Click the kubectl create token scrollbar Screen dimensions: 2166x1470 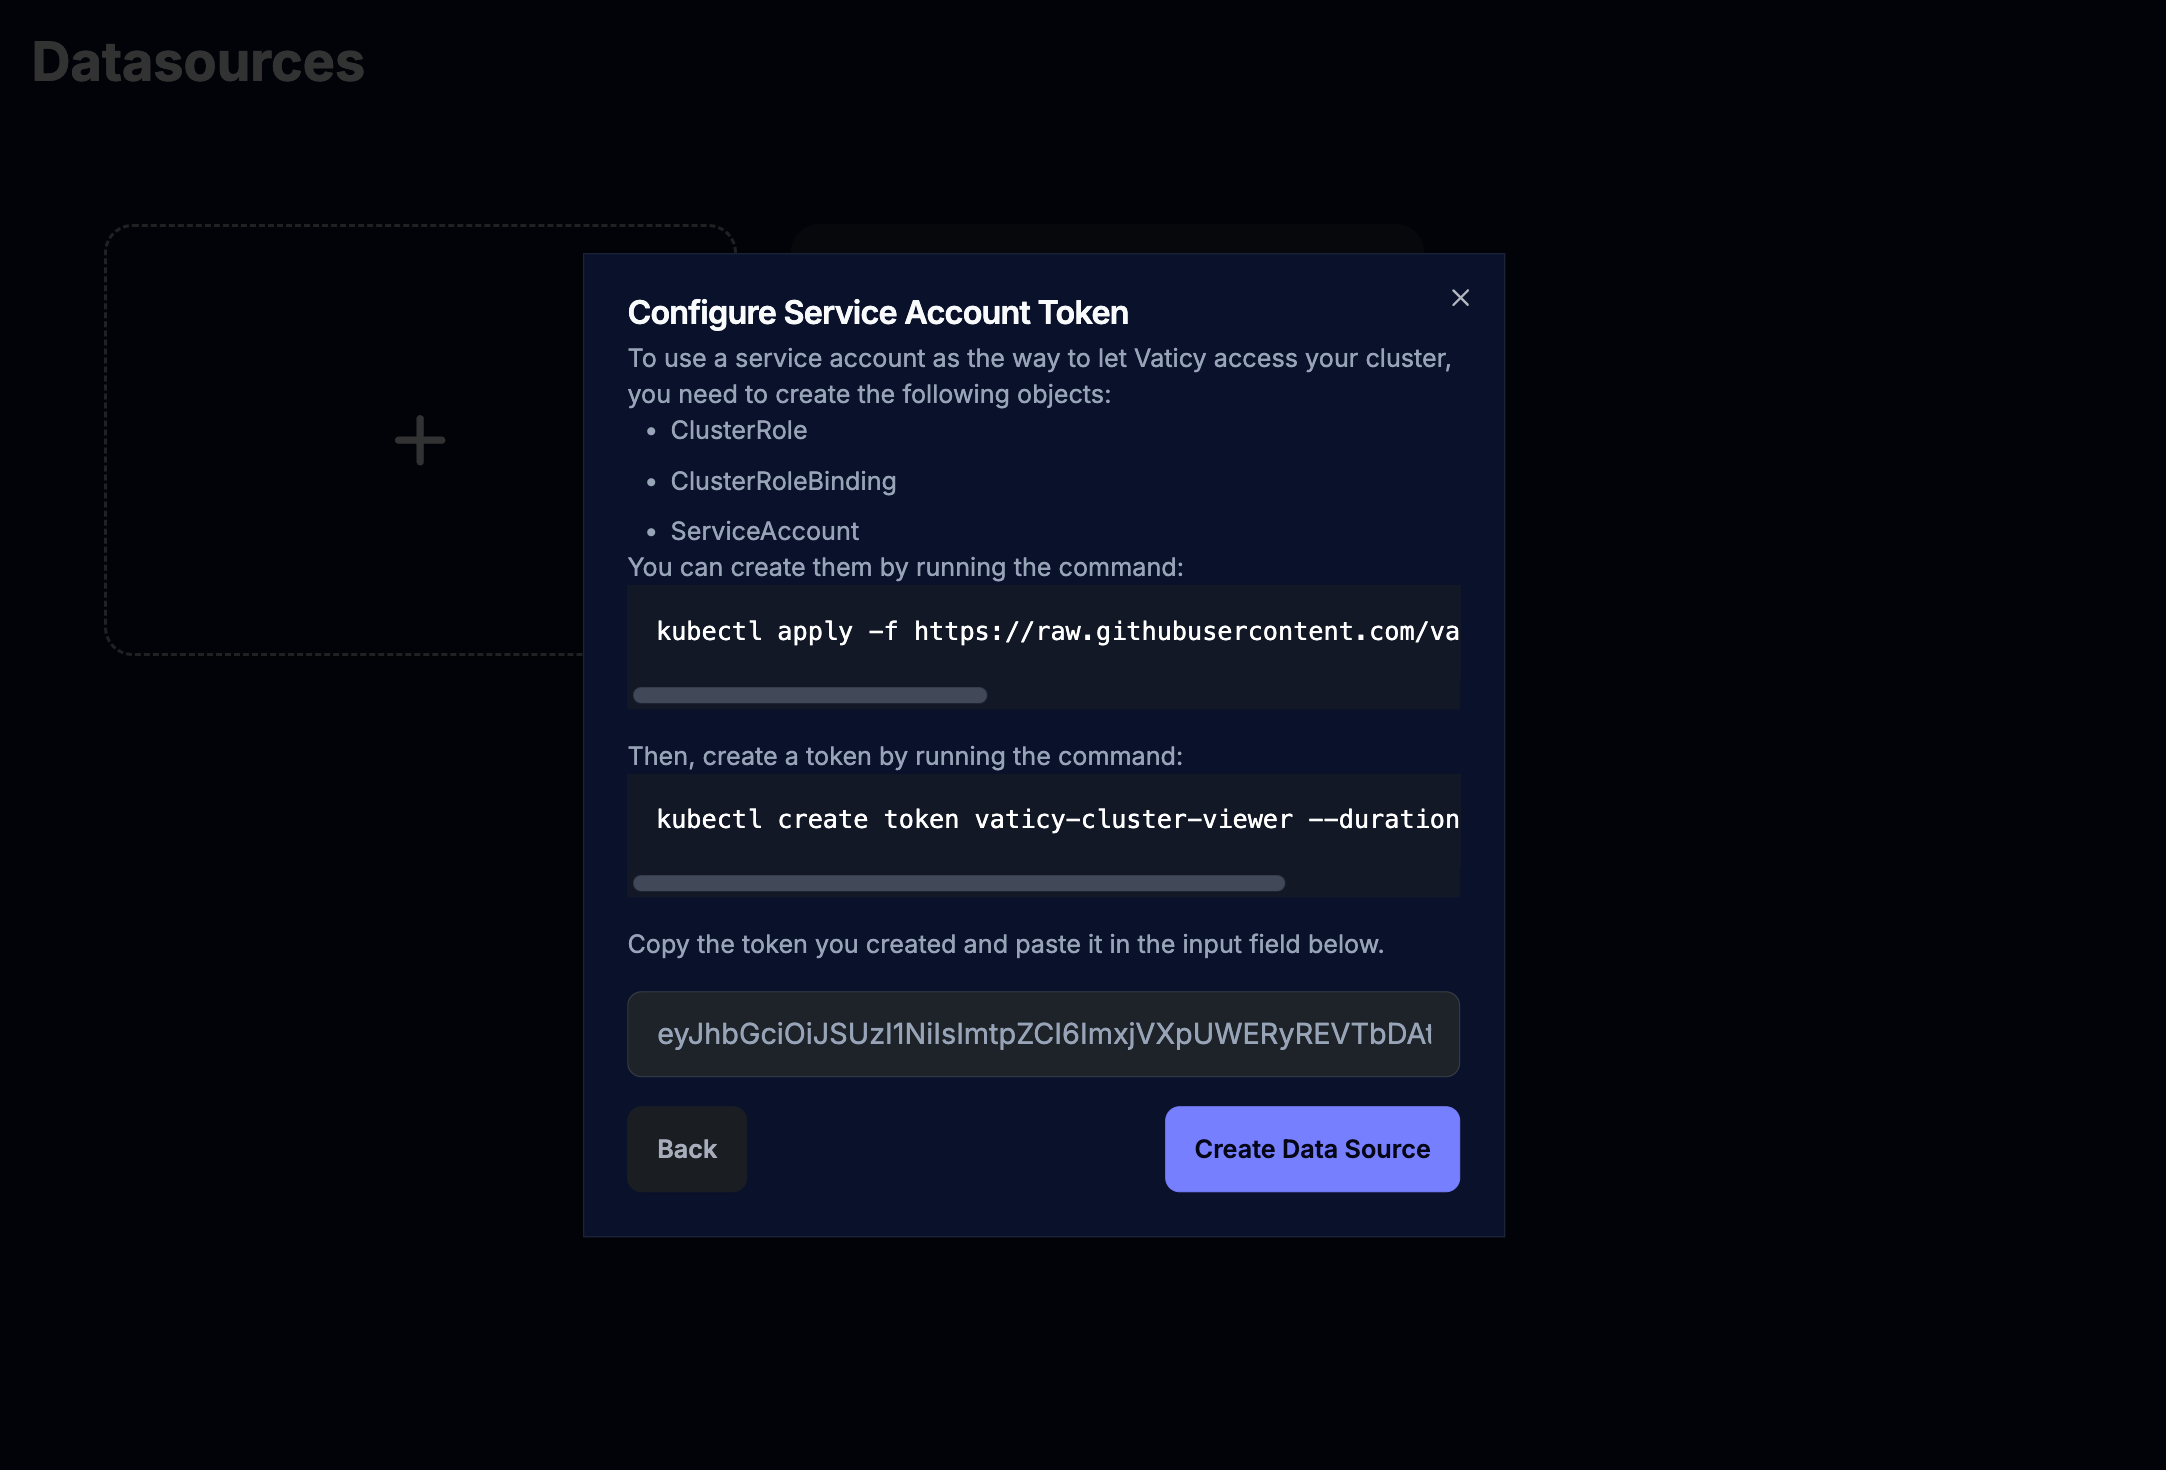point(959,883)
